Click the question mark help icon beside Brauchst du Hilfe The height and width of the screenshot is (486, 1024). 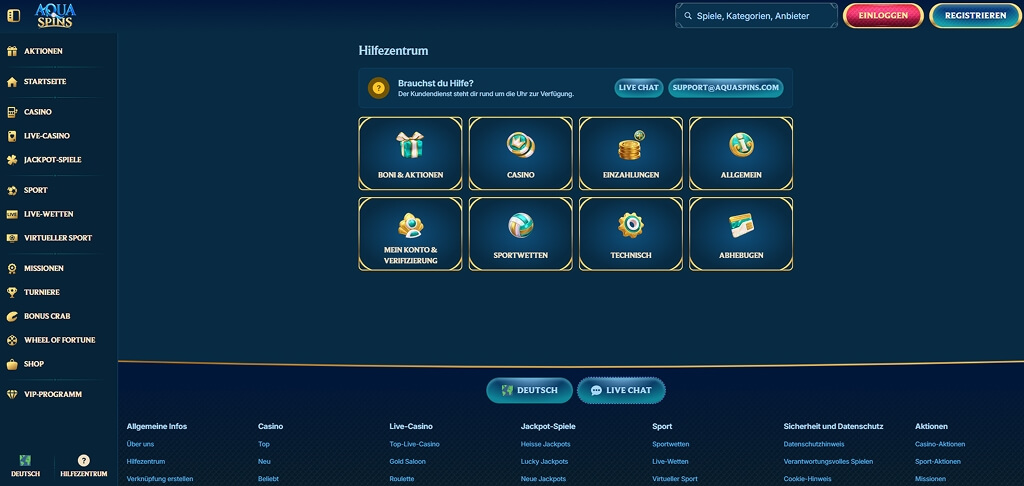(379, 88)
